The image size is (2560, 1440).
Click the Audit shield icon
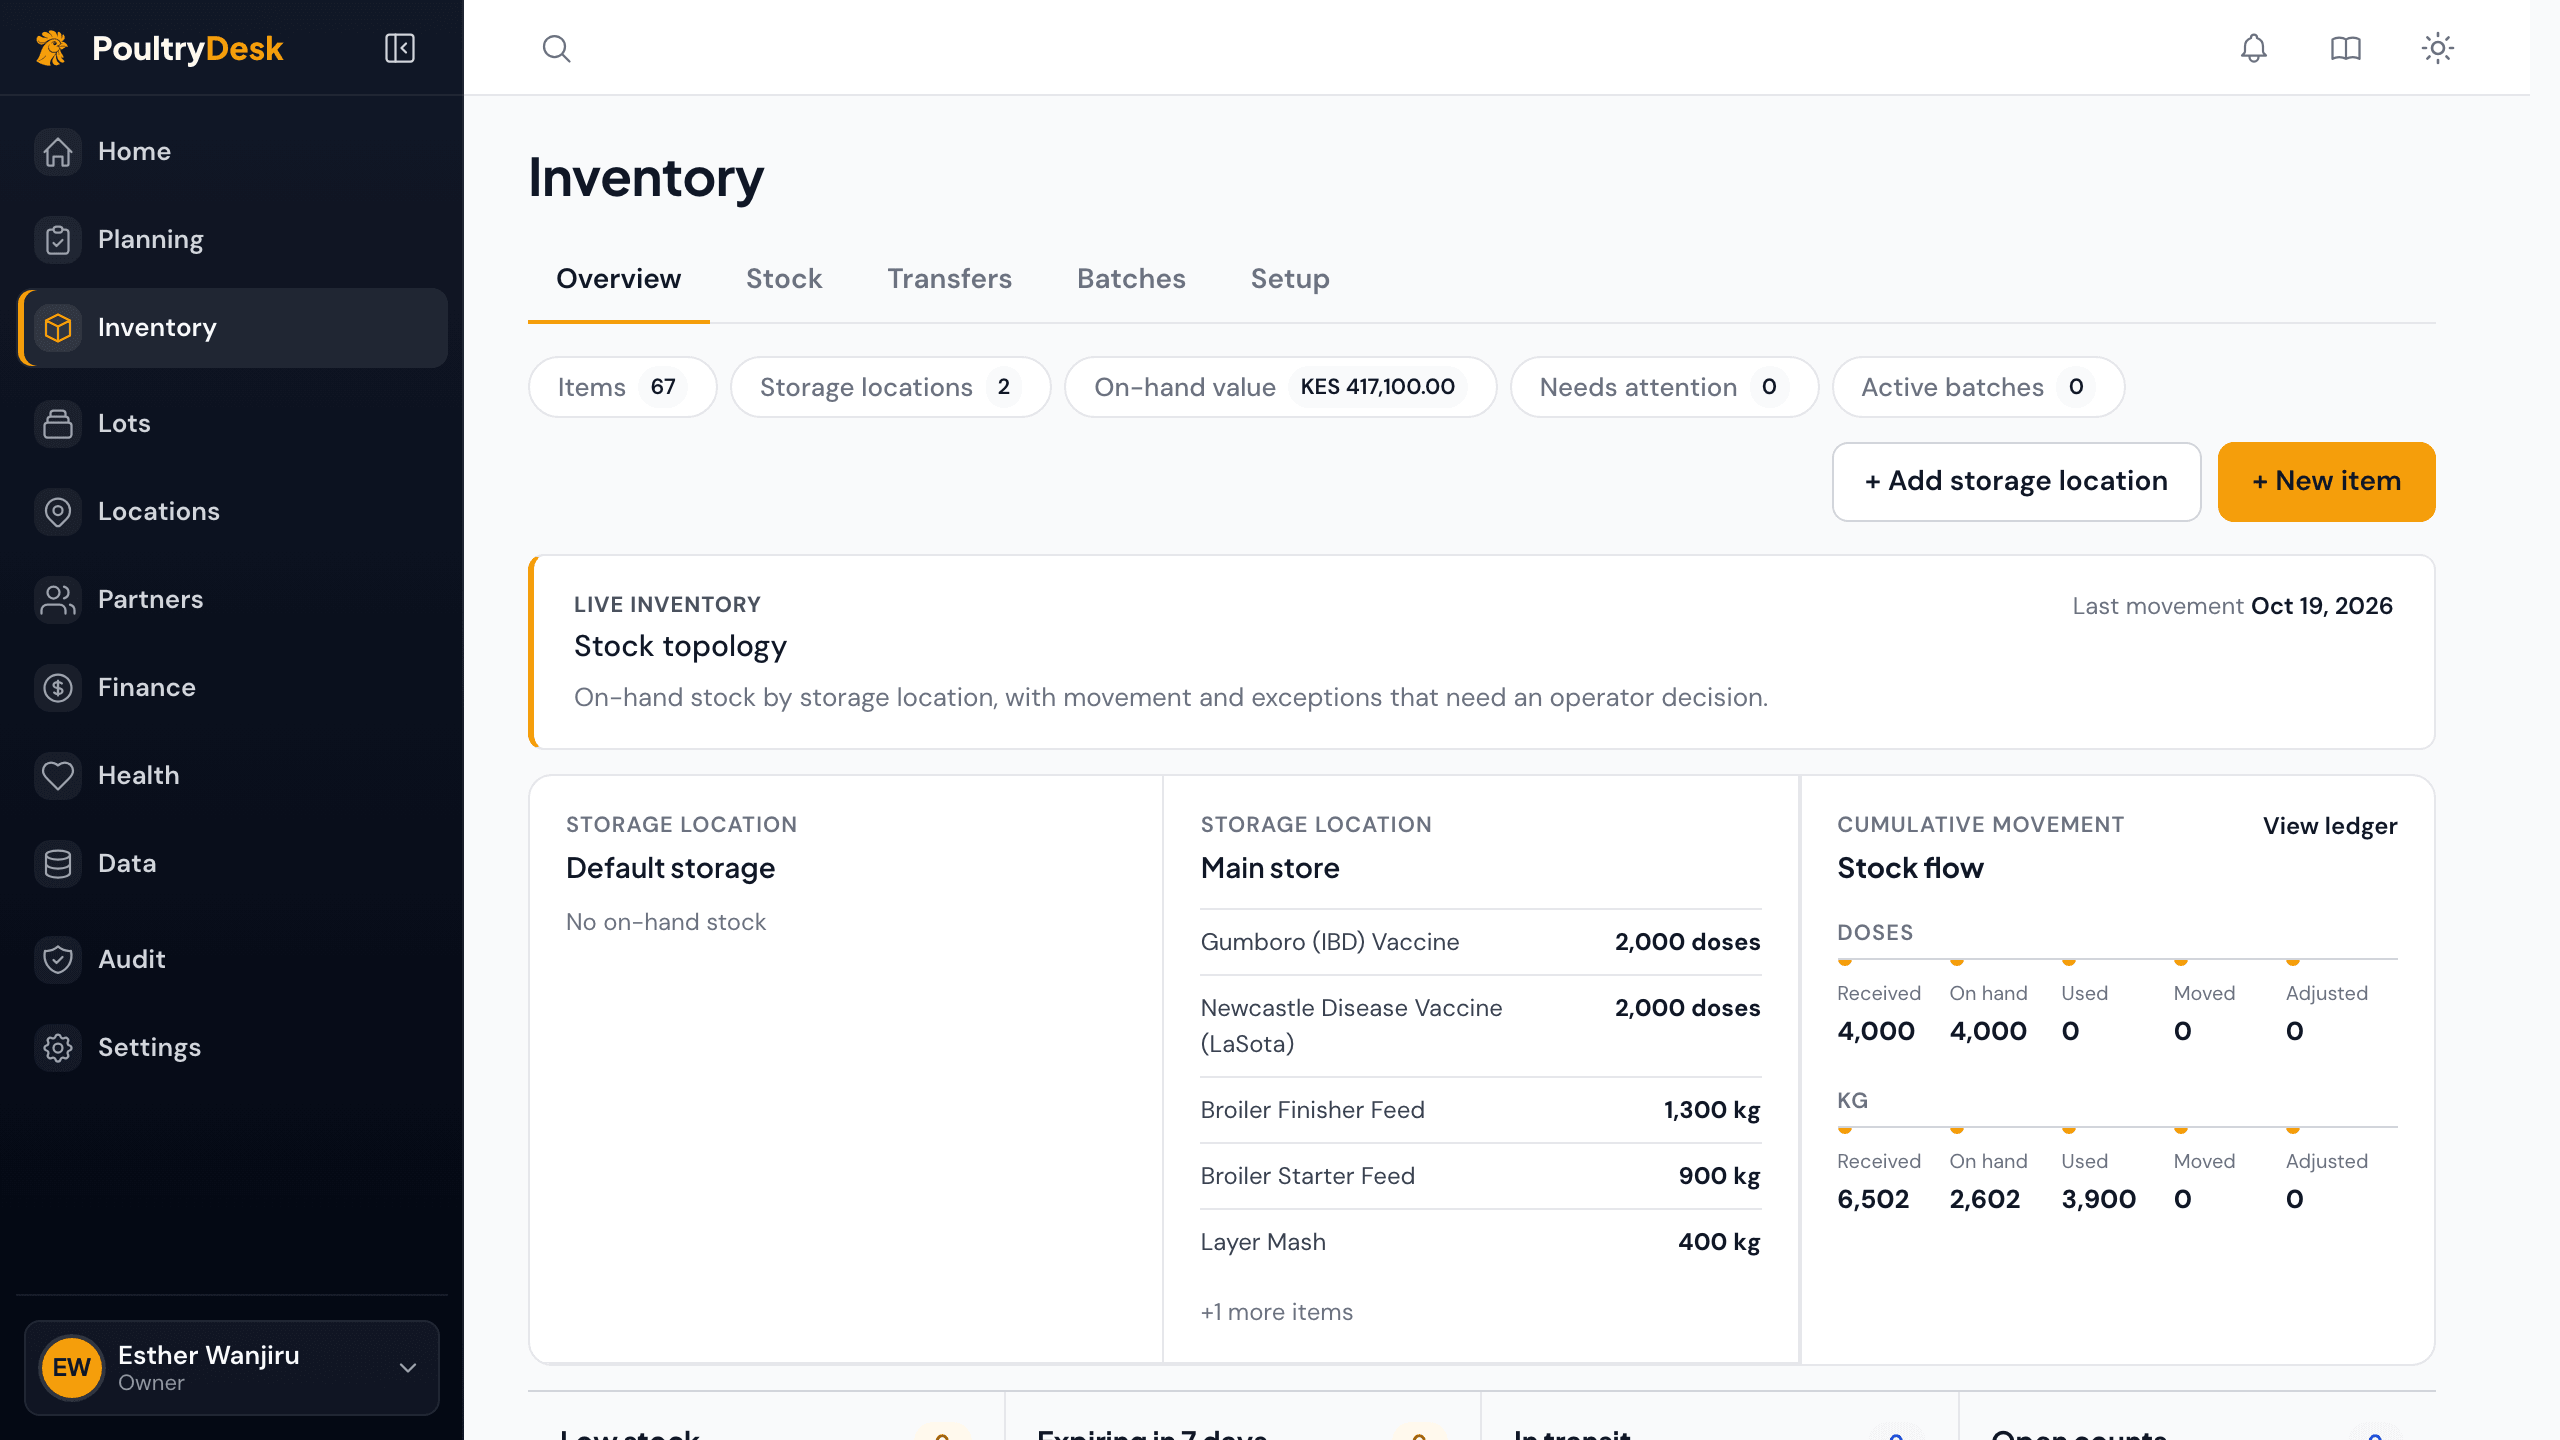(x=58, y=960)
